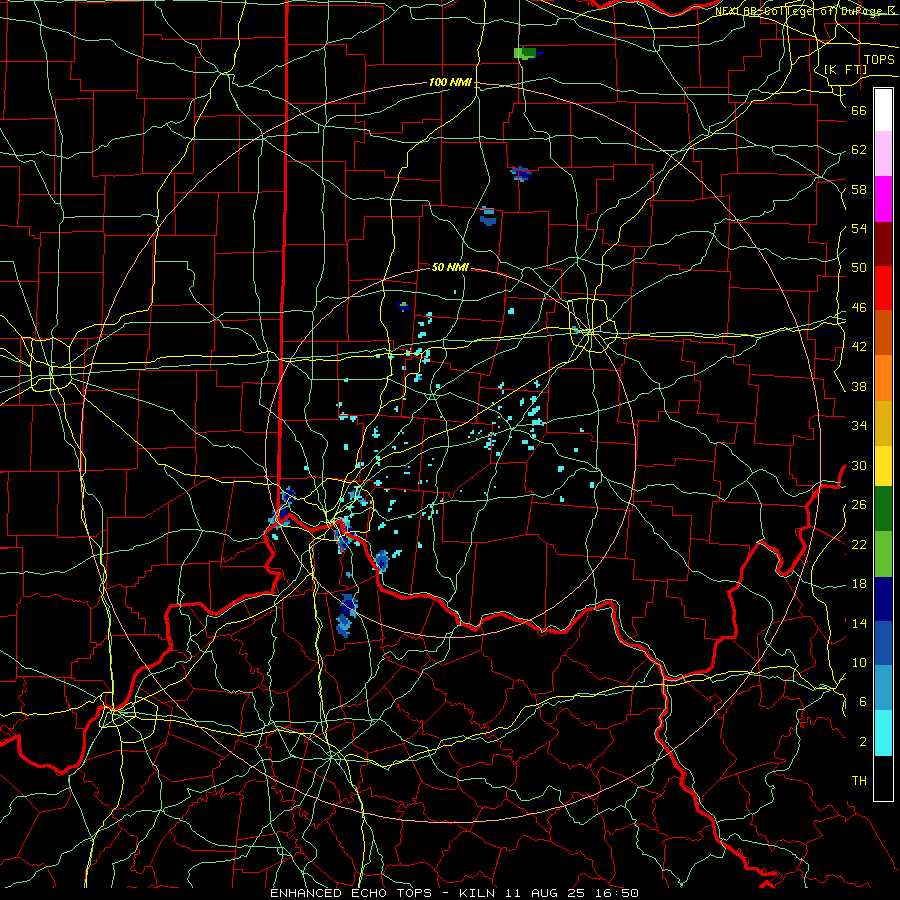Click the '14' scale value
900x900 pixels.
click(x=859, y=623)
